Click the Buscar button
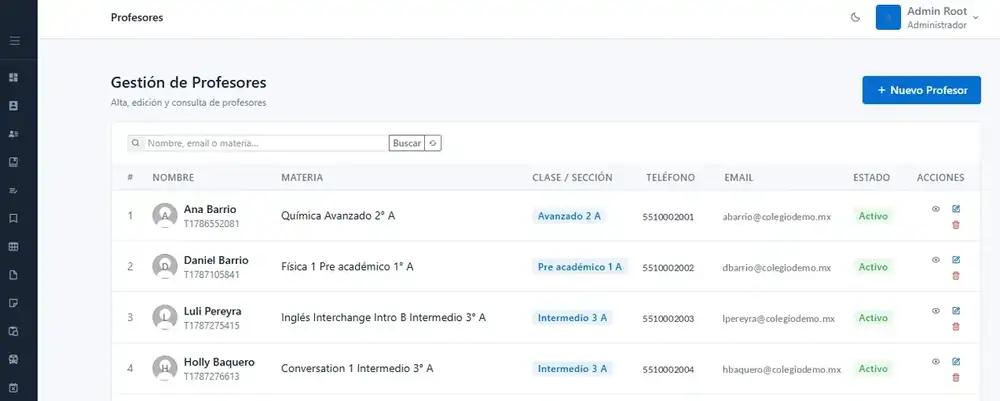 coord(407,143)
